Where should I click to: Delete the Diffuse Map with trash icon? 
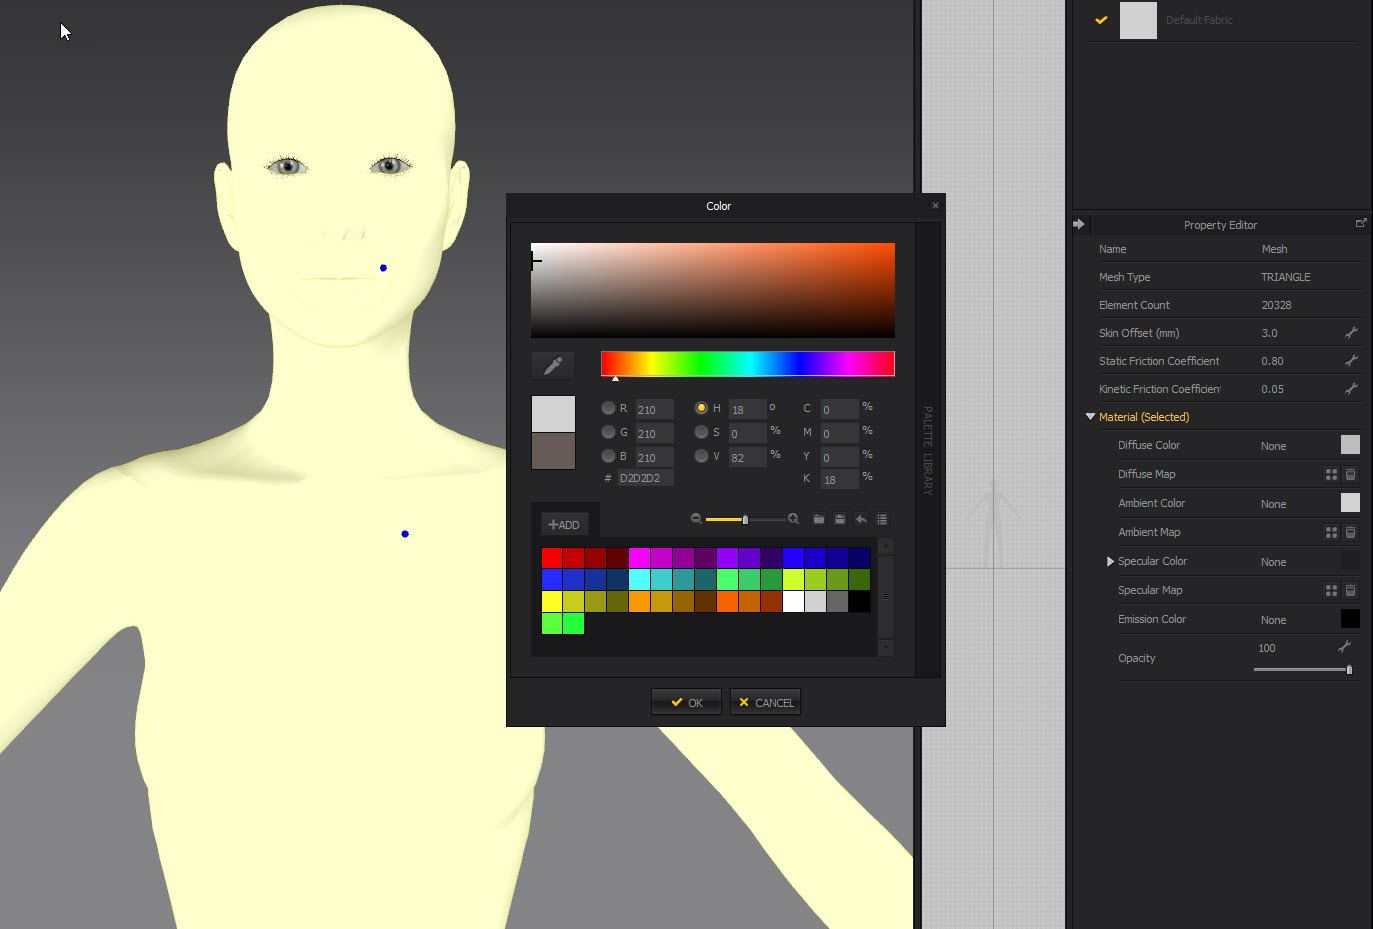(x=1350, y=475)
